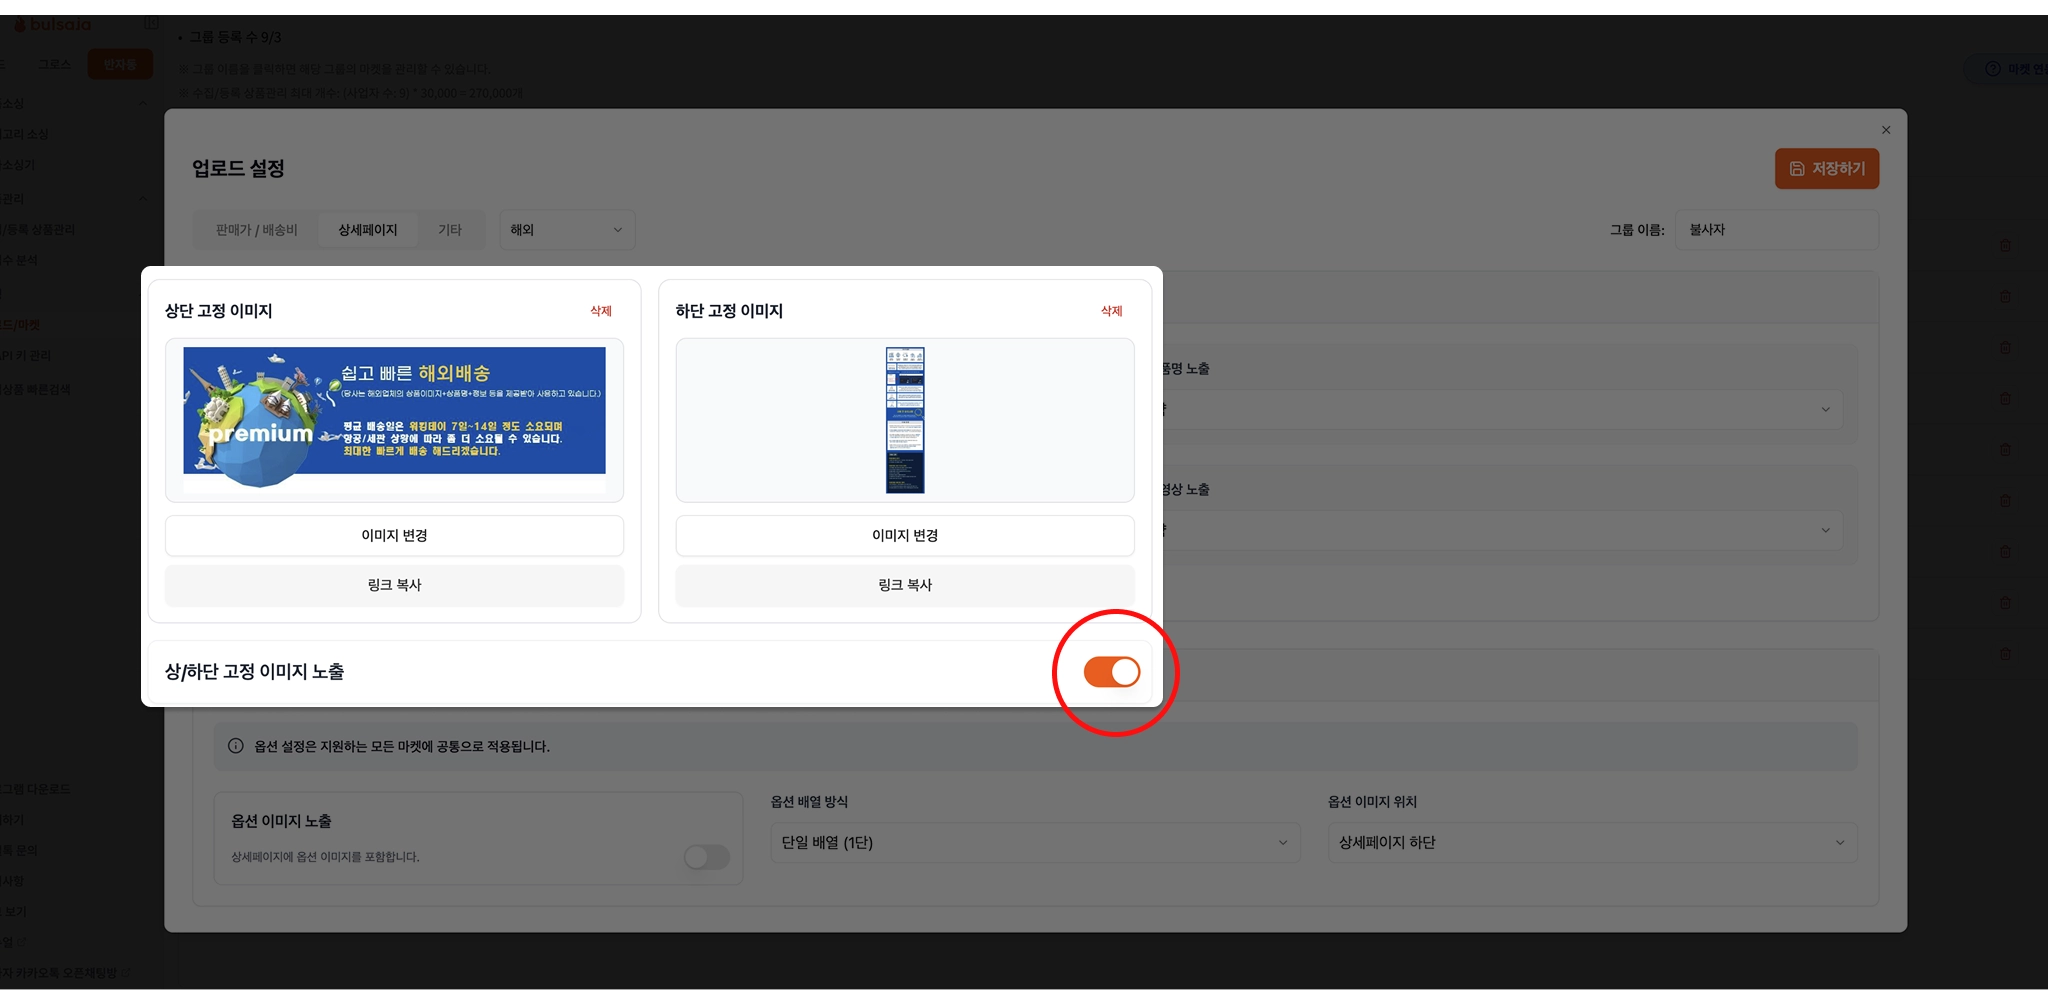Collapse the 소싱 section in the sidebar
The height and width of the screenshot is (990, 2048).
(142, 103)
